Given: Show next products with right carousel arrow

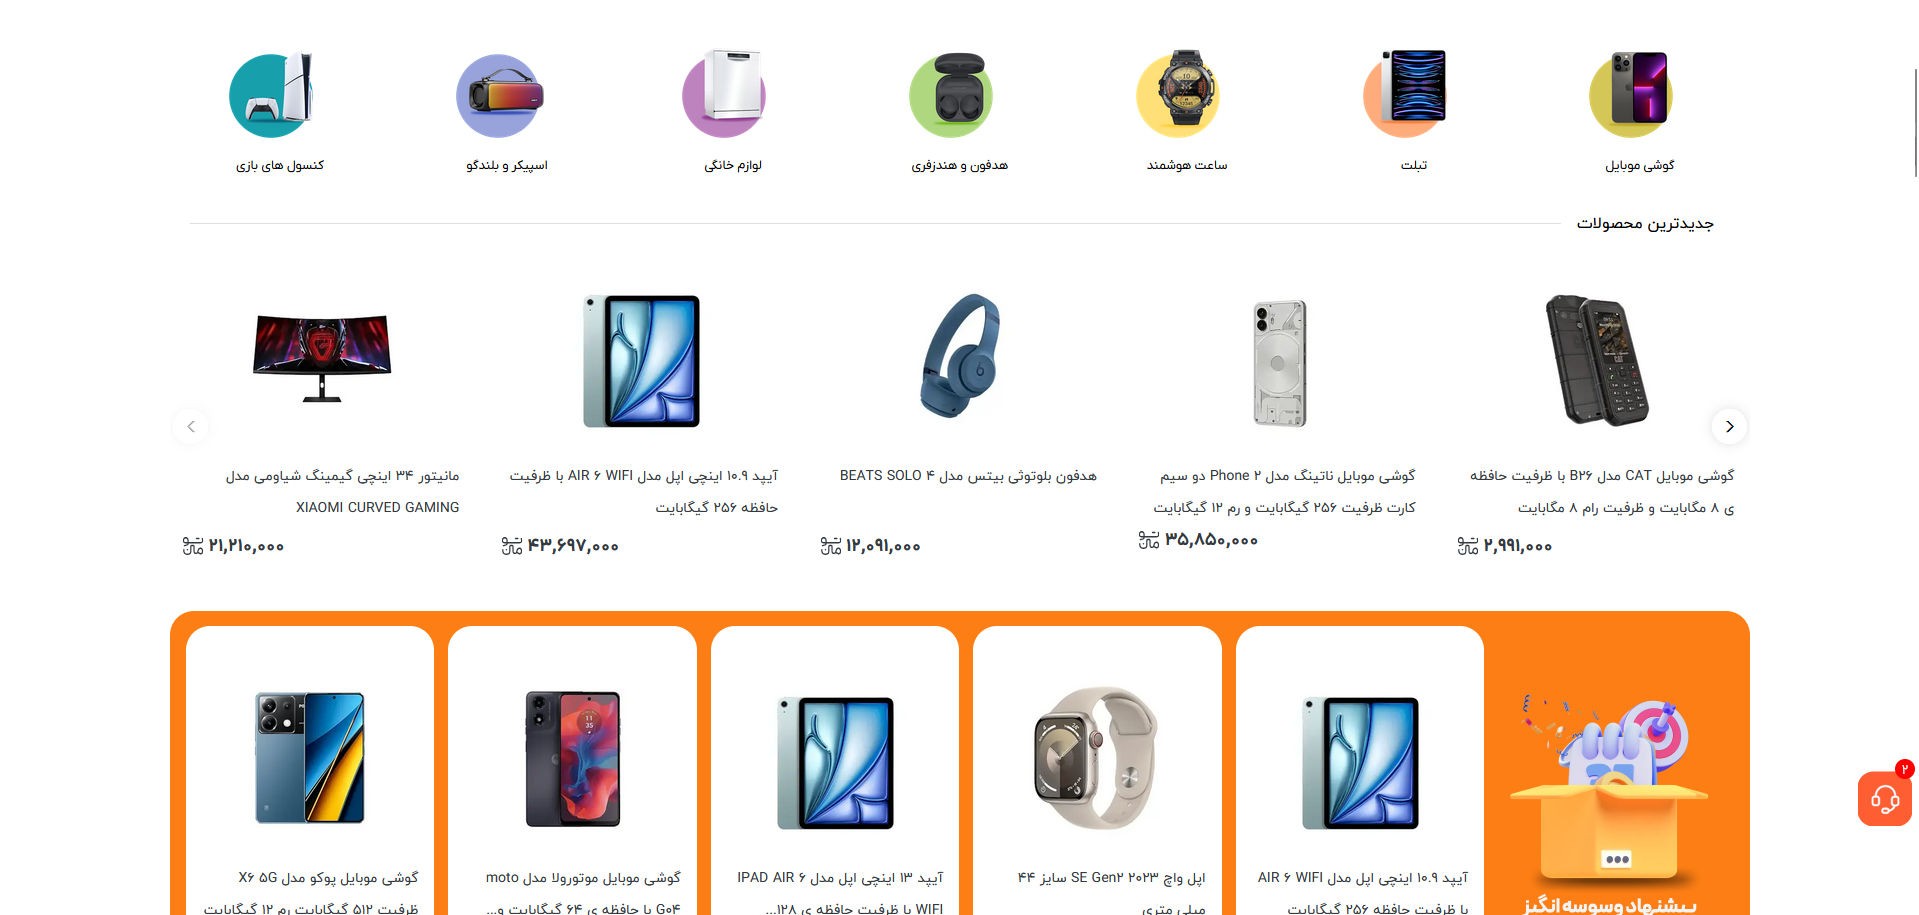Looking at the screenshot, I should (1729, 426).
